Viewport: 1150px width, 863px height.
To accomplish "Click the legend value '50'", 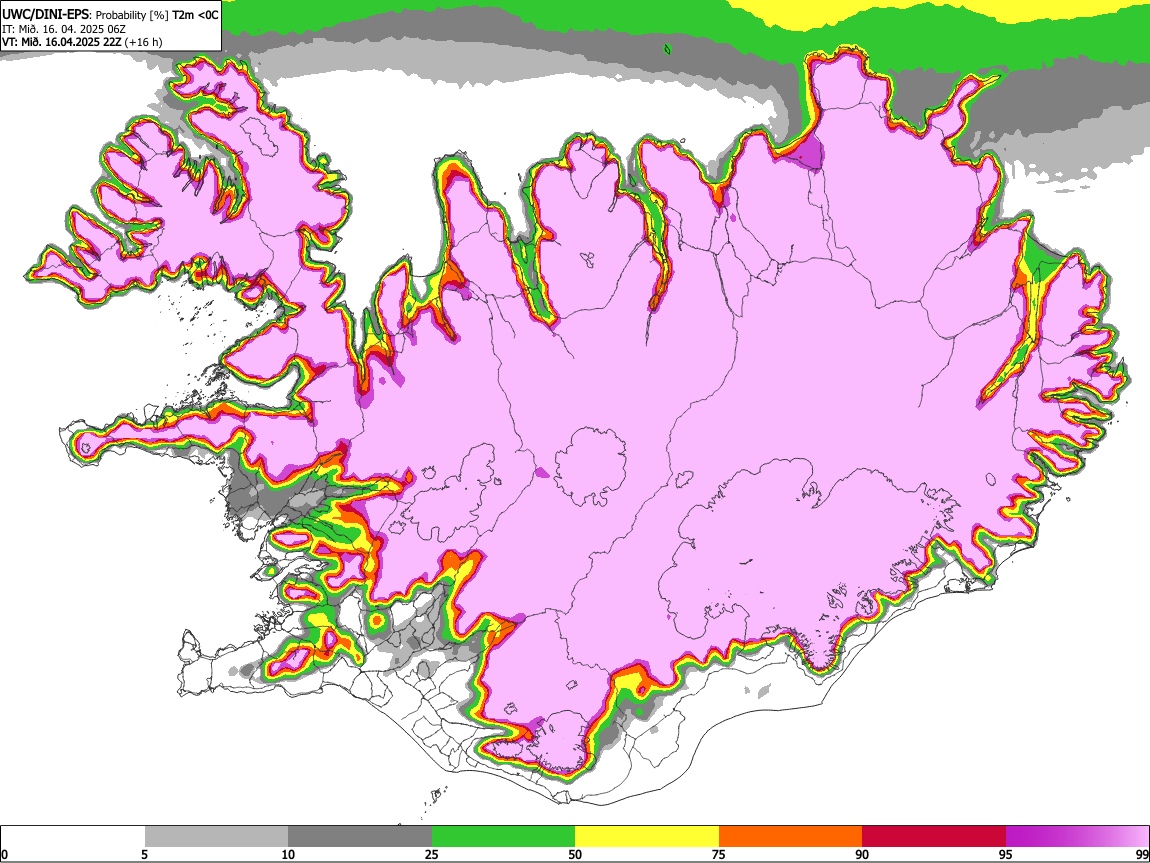I will 575,854.
